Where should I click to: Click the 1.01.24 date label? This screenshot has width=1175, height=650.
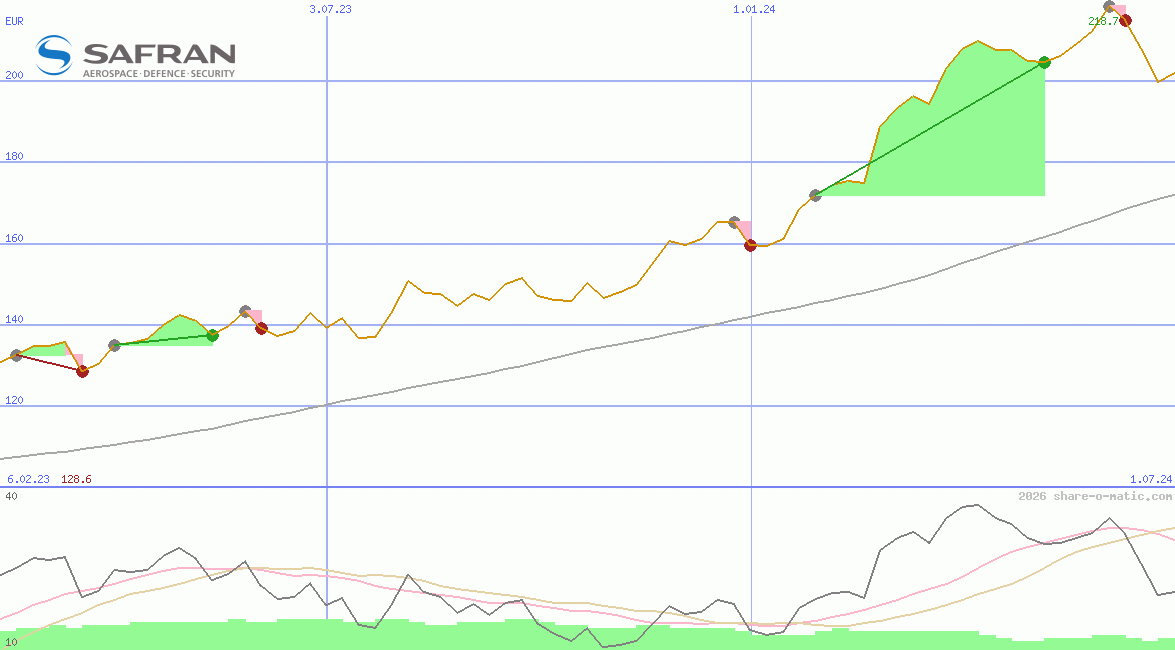[754, 9]
